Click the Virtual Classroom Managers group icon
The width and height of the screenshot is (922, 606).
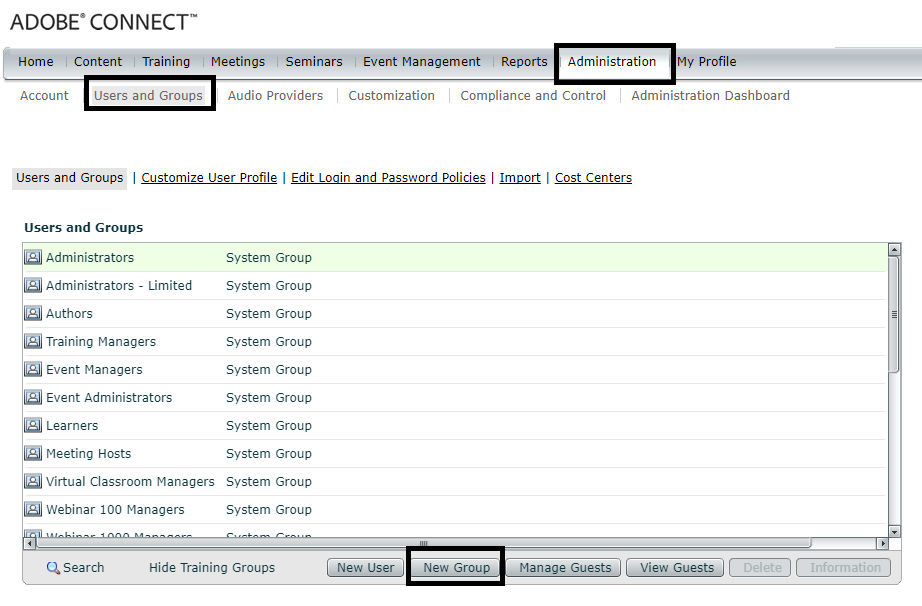[x=33, y=481]
